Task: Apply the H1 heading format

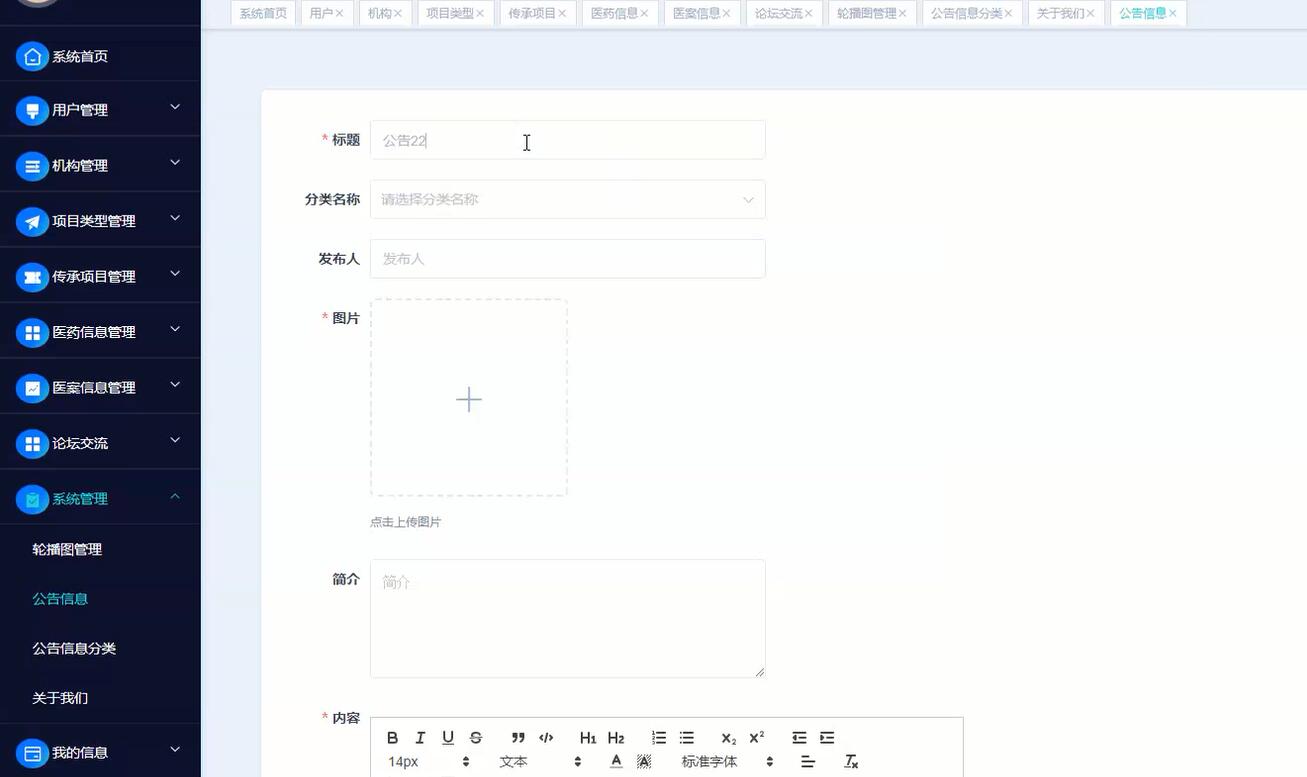Action: pyautogui.click(x=587, y=737)
